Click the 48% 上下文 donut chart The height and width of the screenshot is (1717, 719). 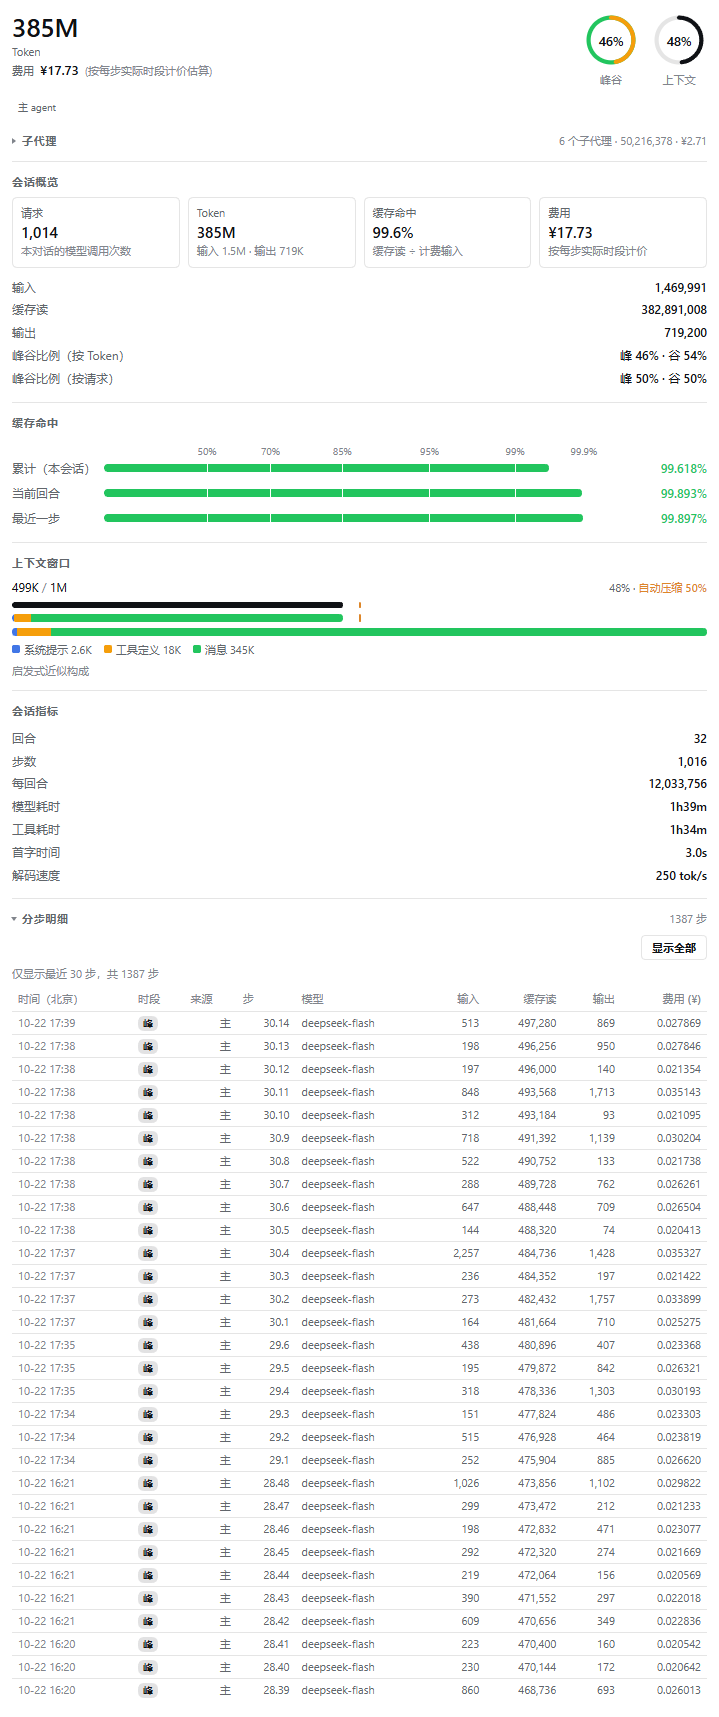(679, 41)
